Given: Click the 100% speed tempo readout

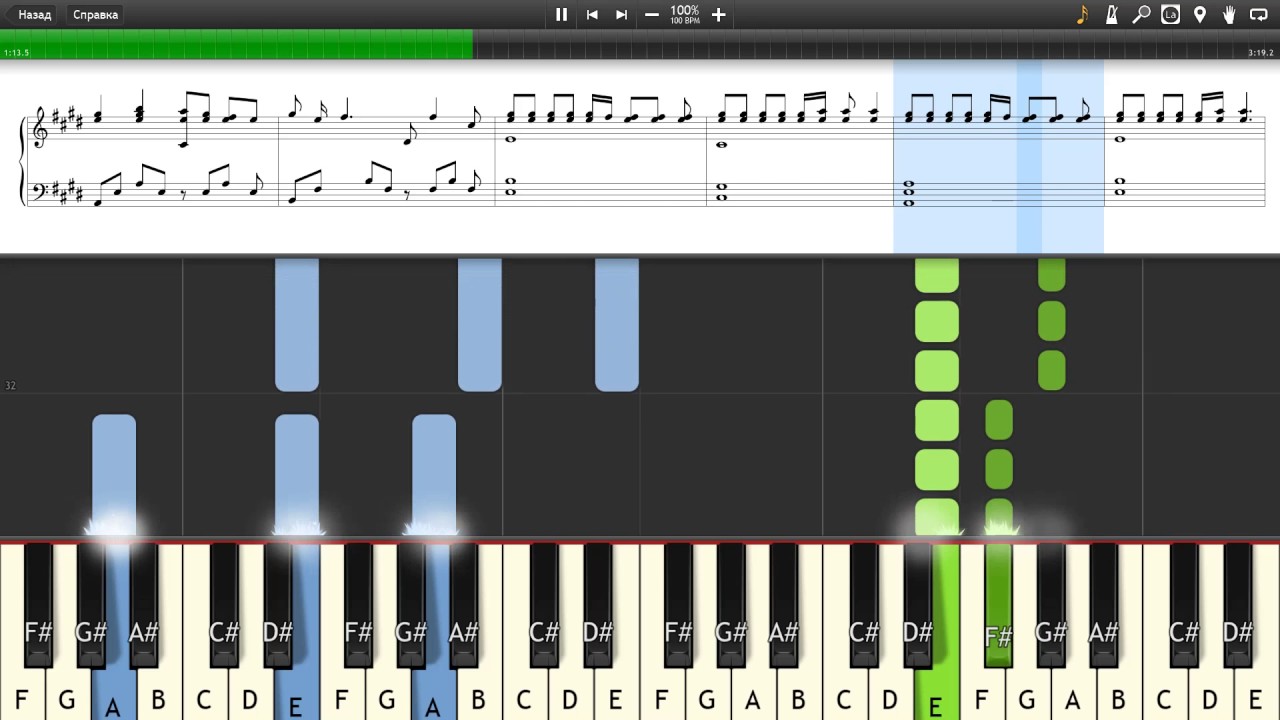Looking at the screenshot, I should [x=685, y=14].
